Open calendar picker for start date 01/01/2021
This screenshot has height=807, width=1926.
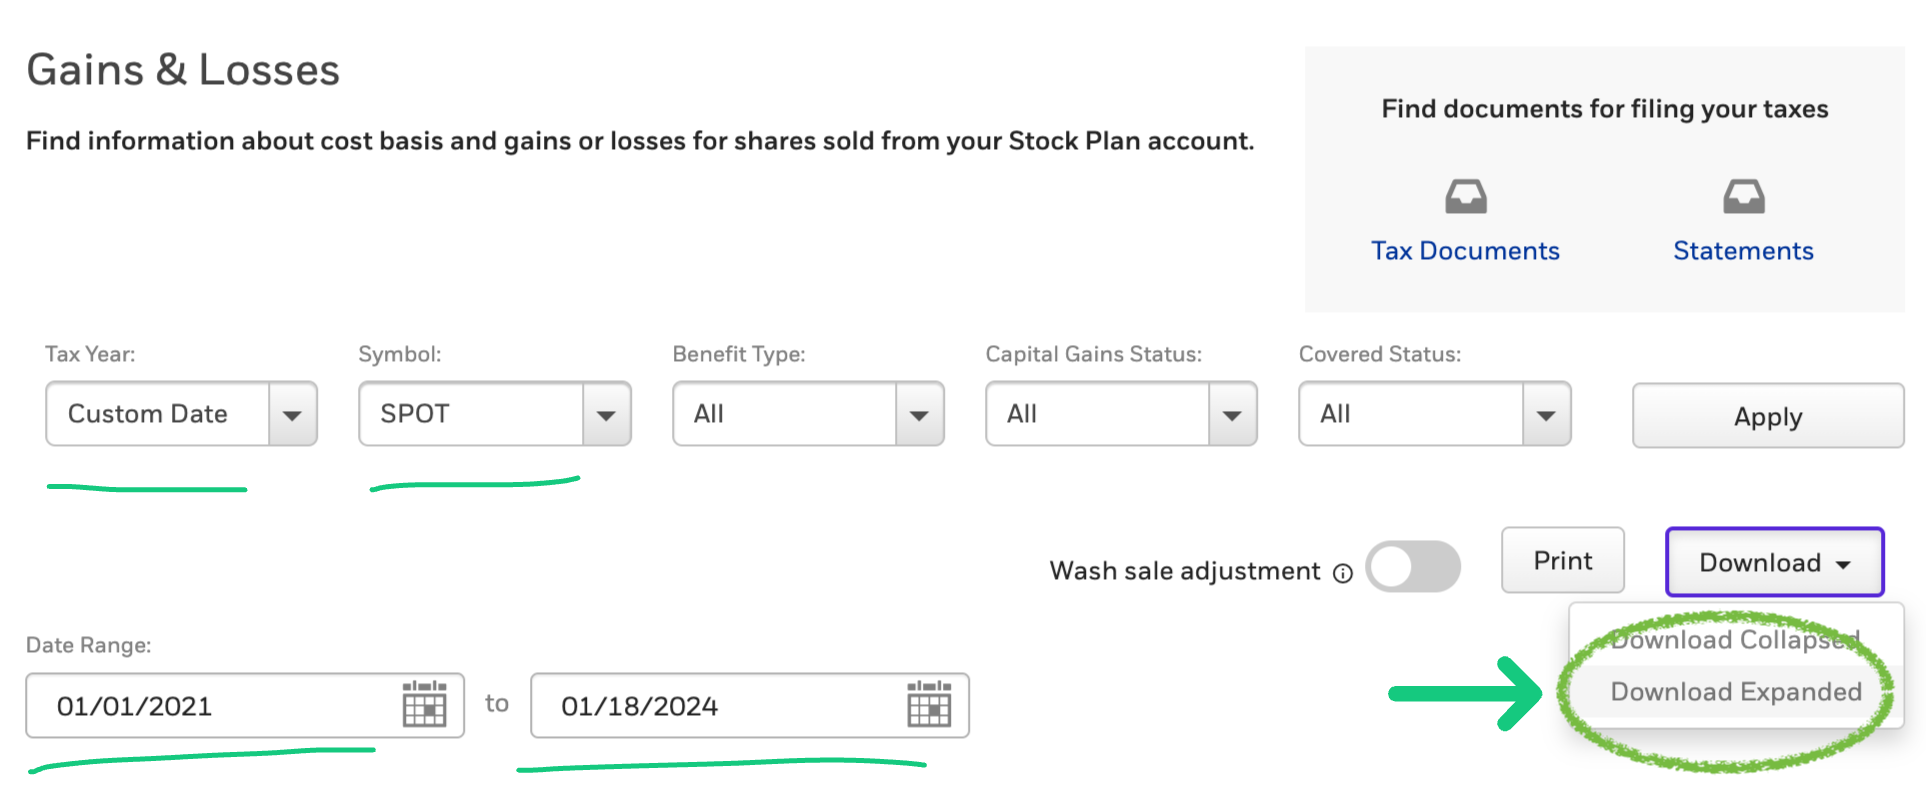424,704
